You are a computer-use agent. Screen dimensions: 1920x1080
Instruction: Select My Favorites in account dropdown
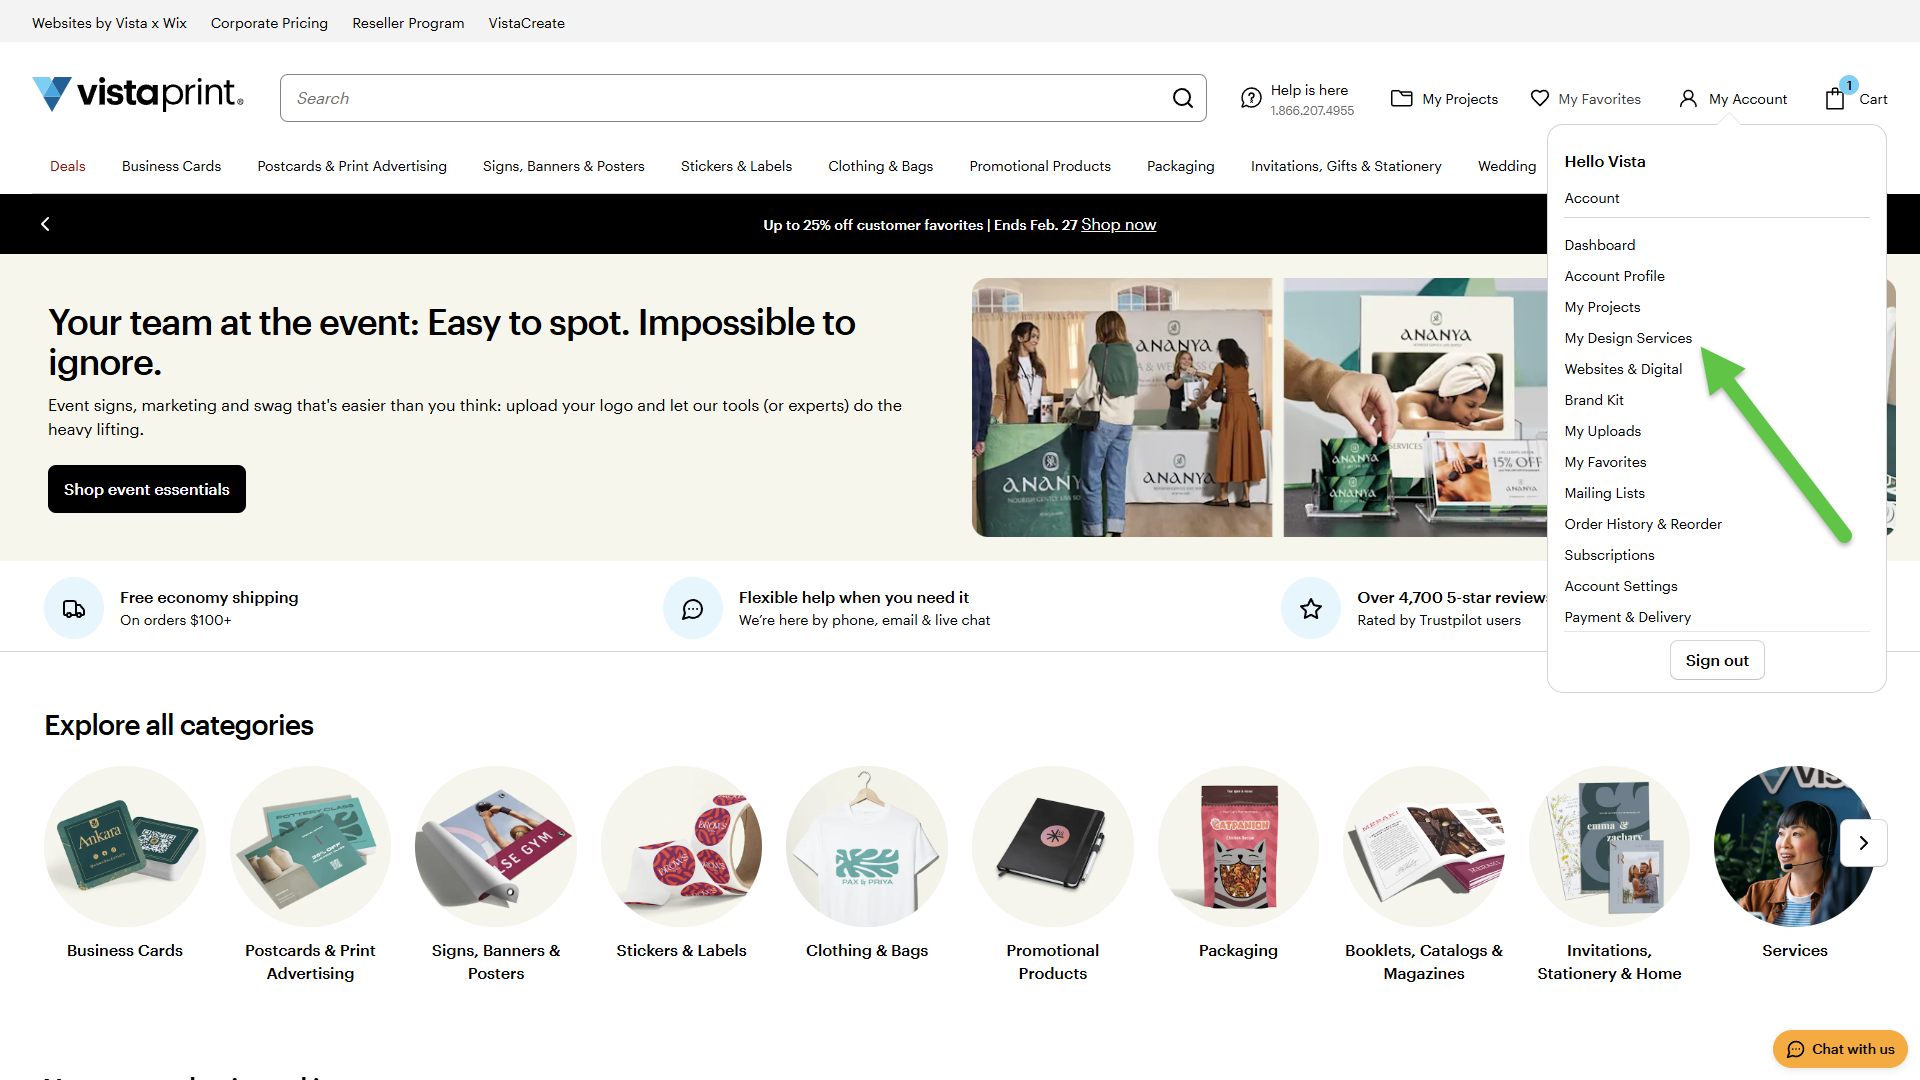(1605, 462)
